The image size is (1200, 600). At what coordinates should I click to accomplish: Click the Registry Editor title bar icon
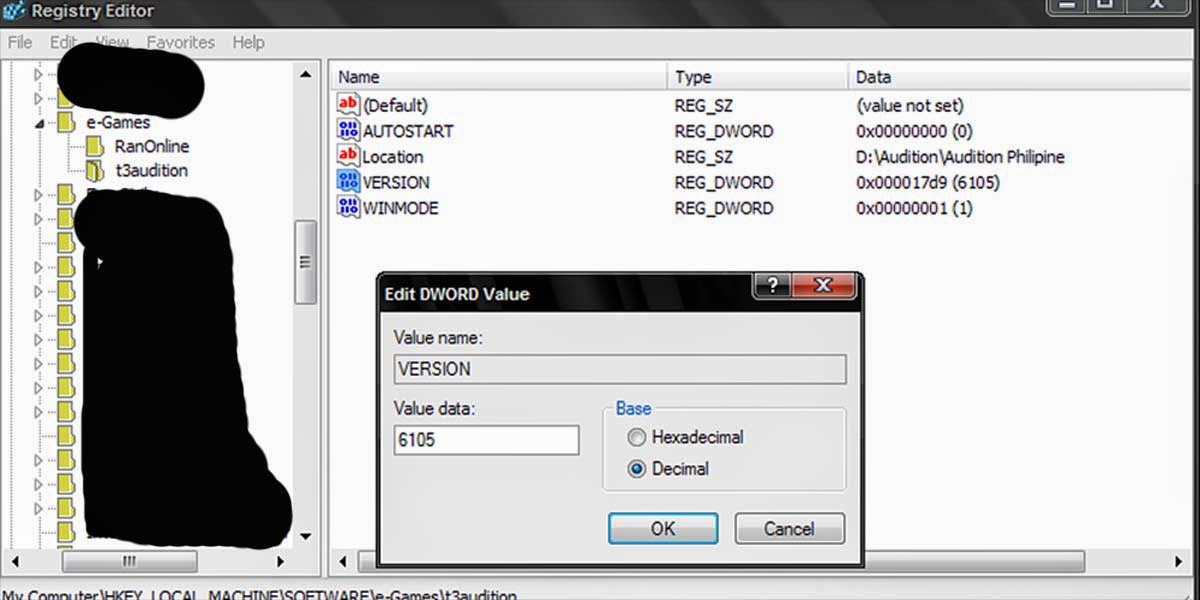[x=13, y=12]
